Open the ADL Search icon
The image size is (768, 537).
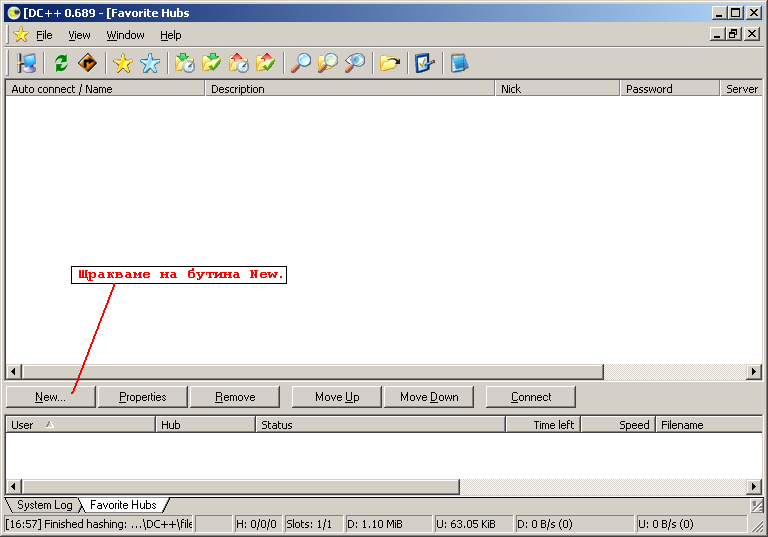coord(328,63)
